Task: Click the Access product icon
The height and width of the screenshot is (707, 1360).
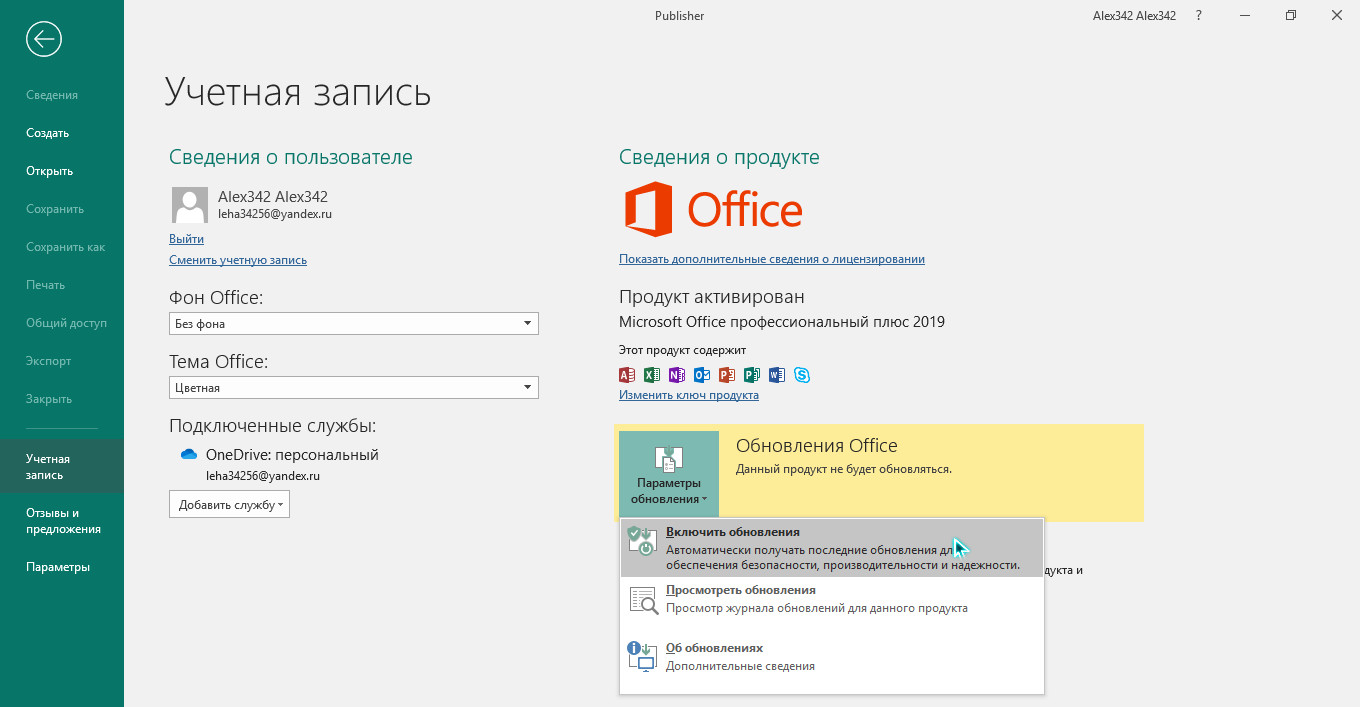Action: click(x=627, y=375)
